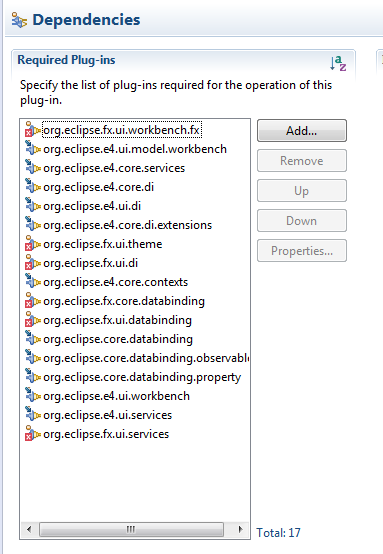Click the plug-in icon beside org.eclipse.core.databinding
Image resolution: width=383 pixels, height=554 pixels.
coord(33,339)
